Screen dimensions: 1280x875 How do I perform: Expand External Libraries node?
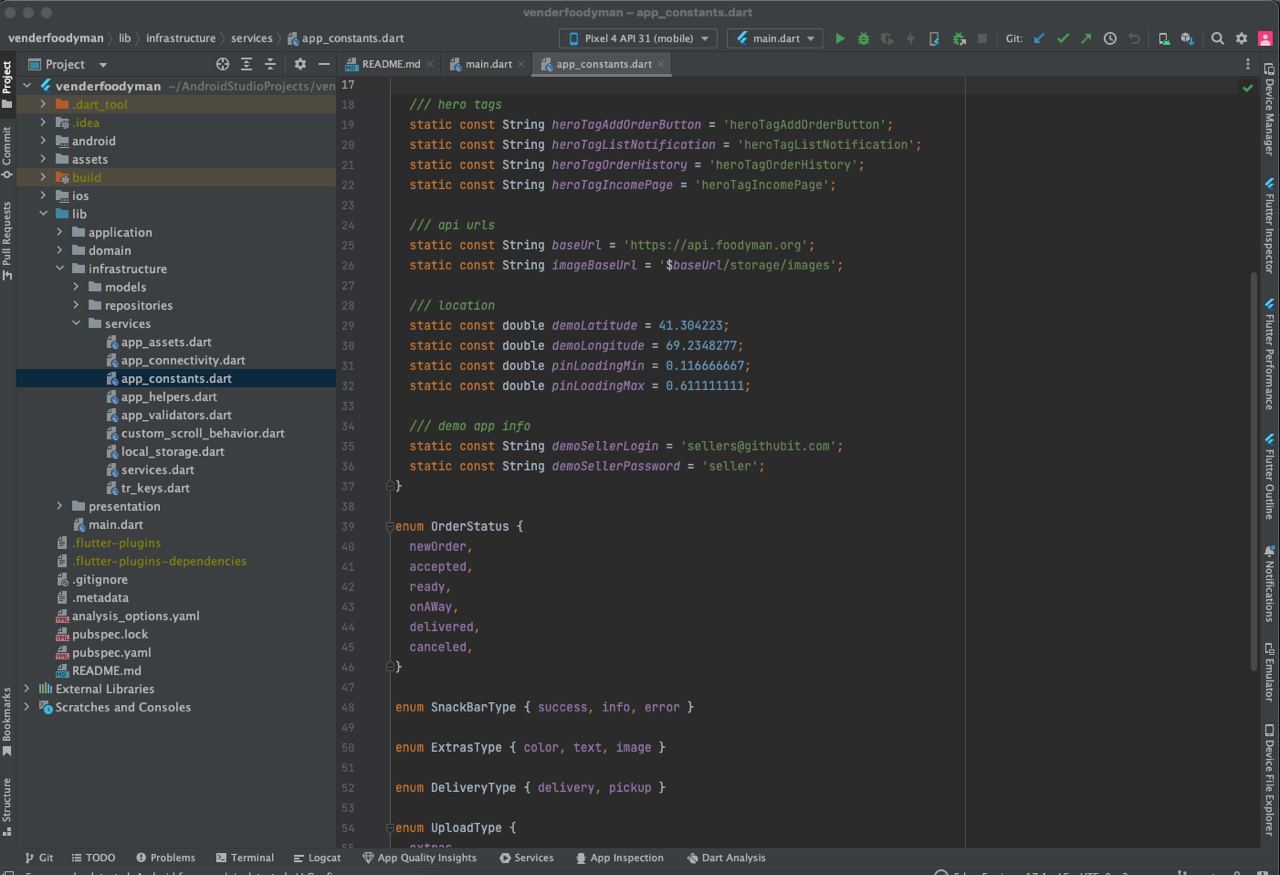point(27,689)
